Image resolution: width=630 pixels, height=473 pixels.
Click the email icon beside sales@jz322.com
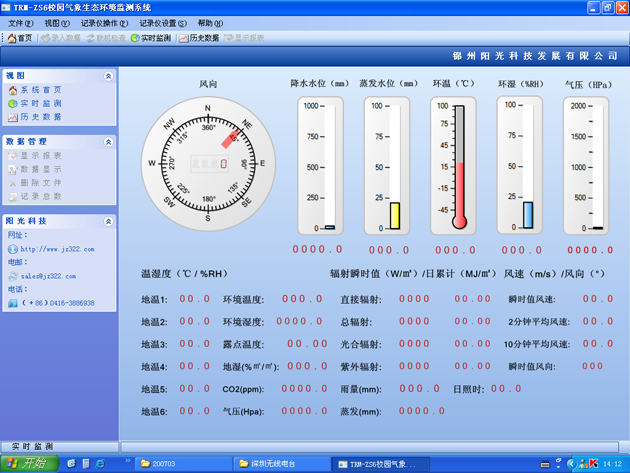click(12, 275)
